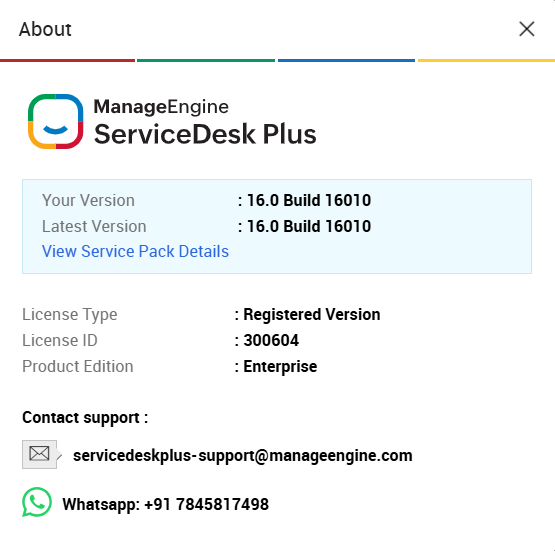The height and width of the screenshot is (551, 555).
Task: Click the ServiceDesk Plus smiley logo
Action: point(56,121)
